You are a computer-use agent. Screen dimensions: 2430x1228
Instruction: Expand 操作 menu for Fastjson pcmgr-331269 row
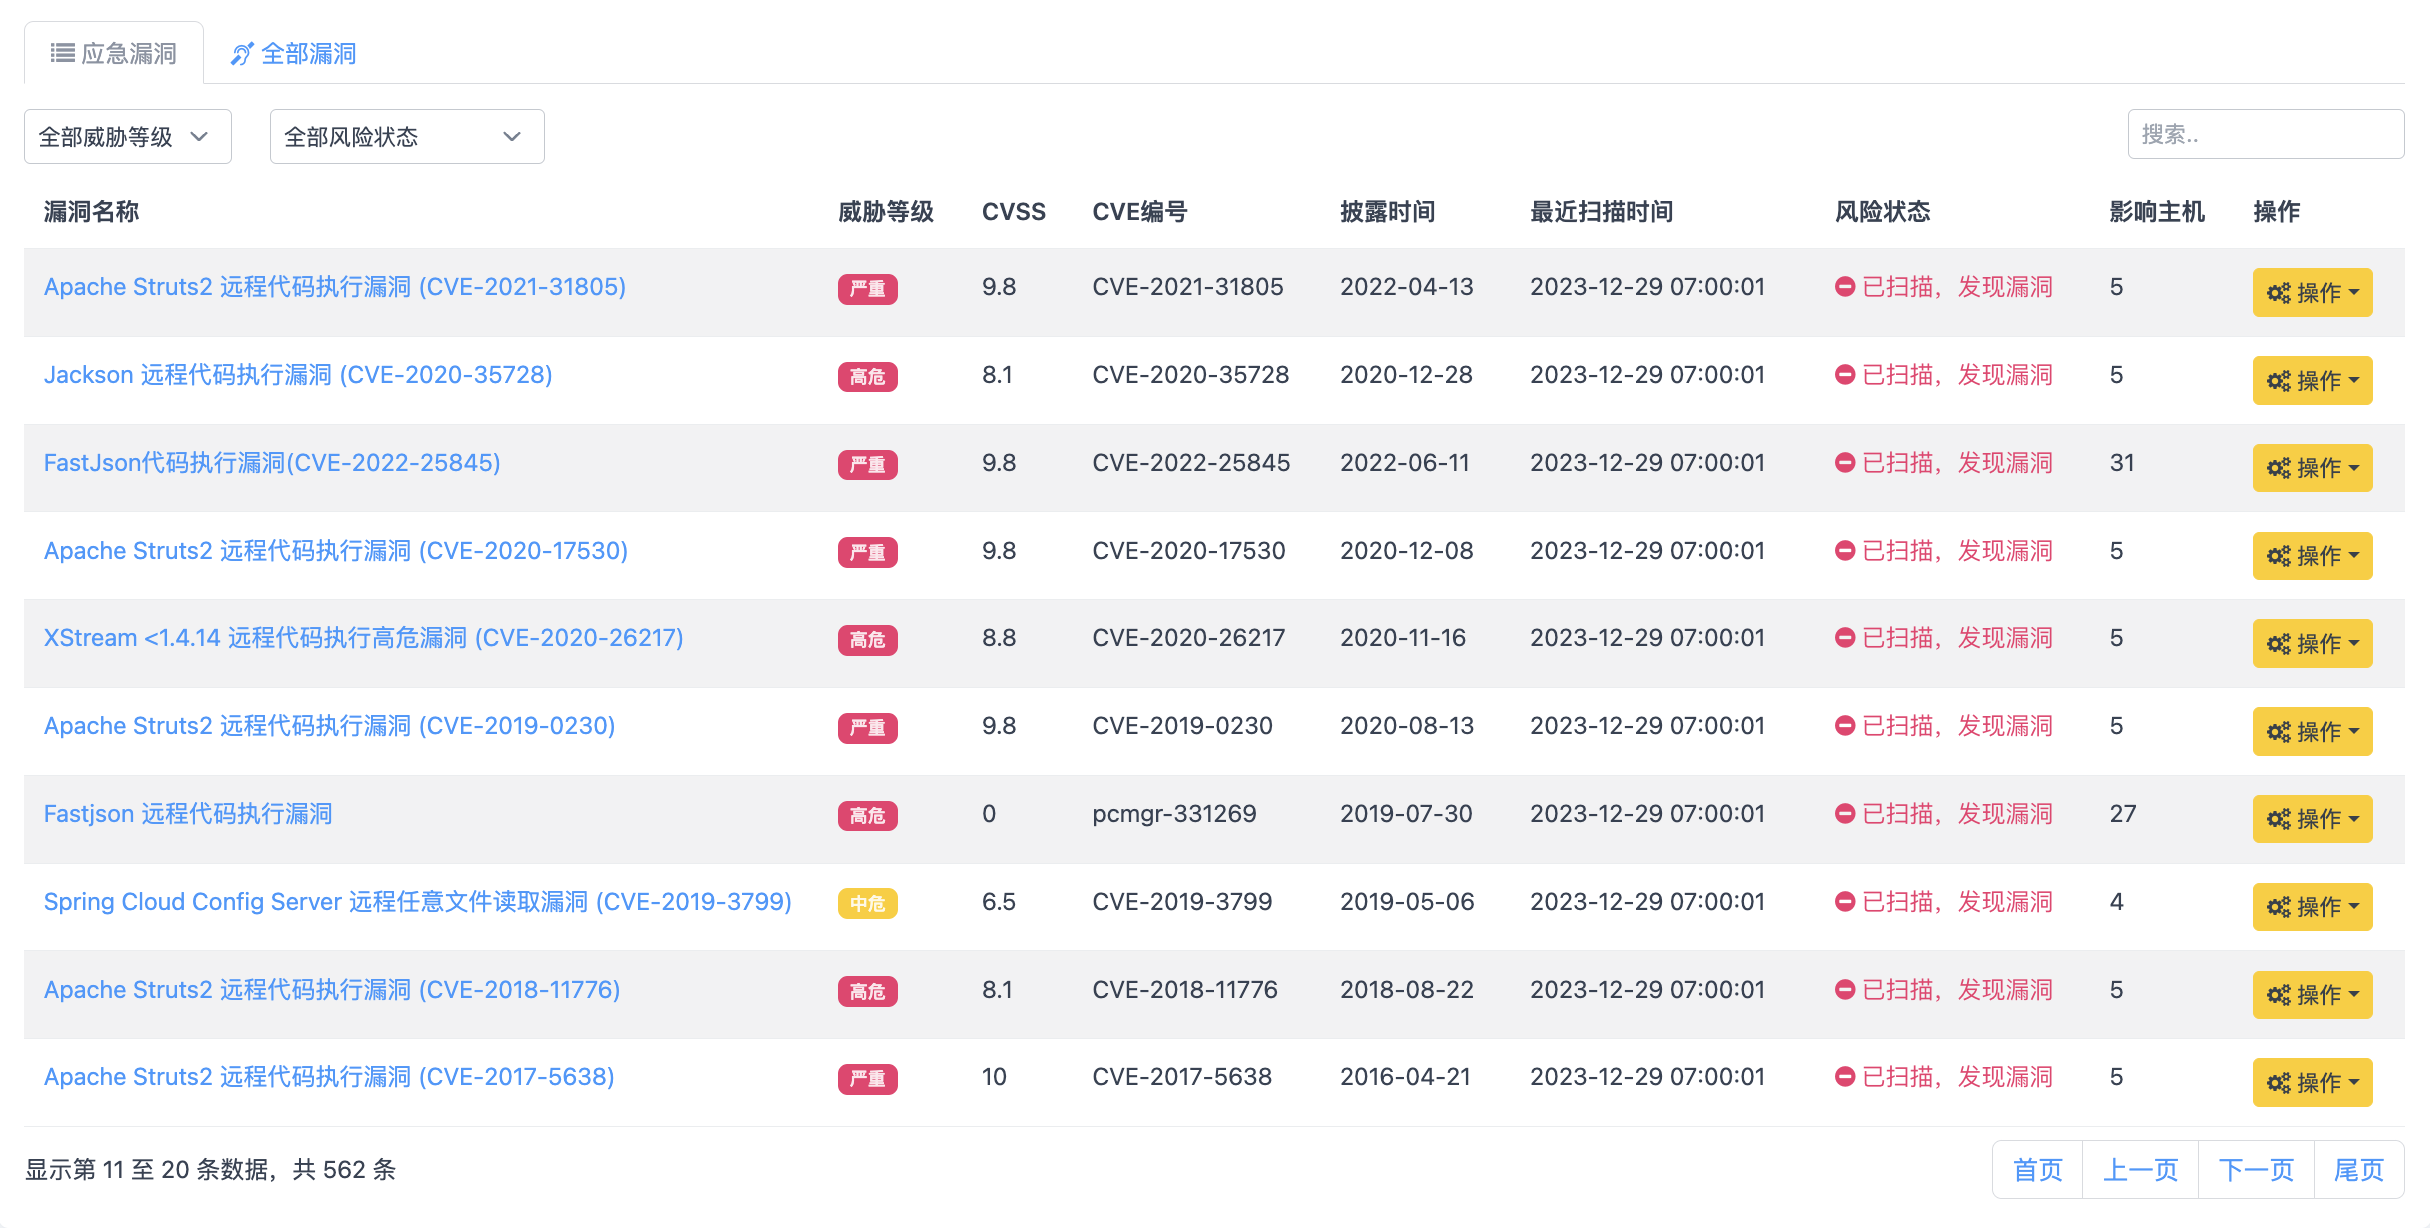tap(2311, 819)
